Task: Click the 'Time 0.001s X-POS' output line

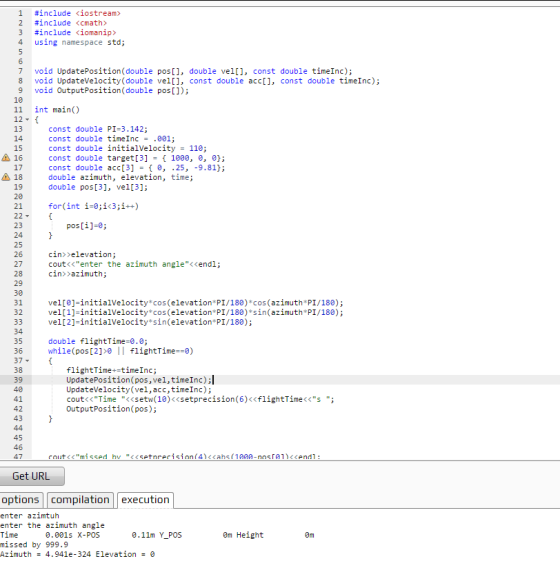Action: 157,535
